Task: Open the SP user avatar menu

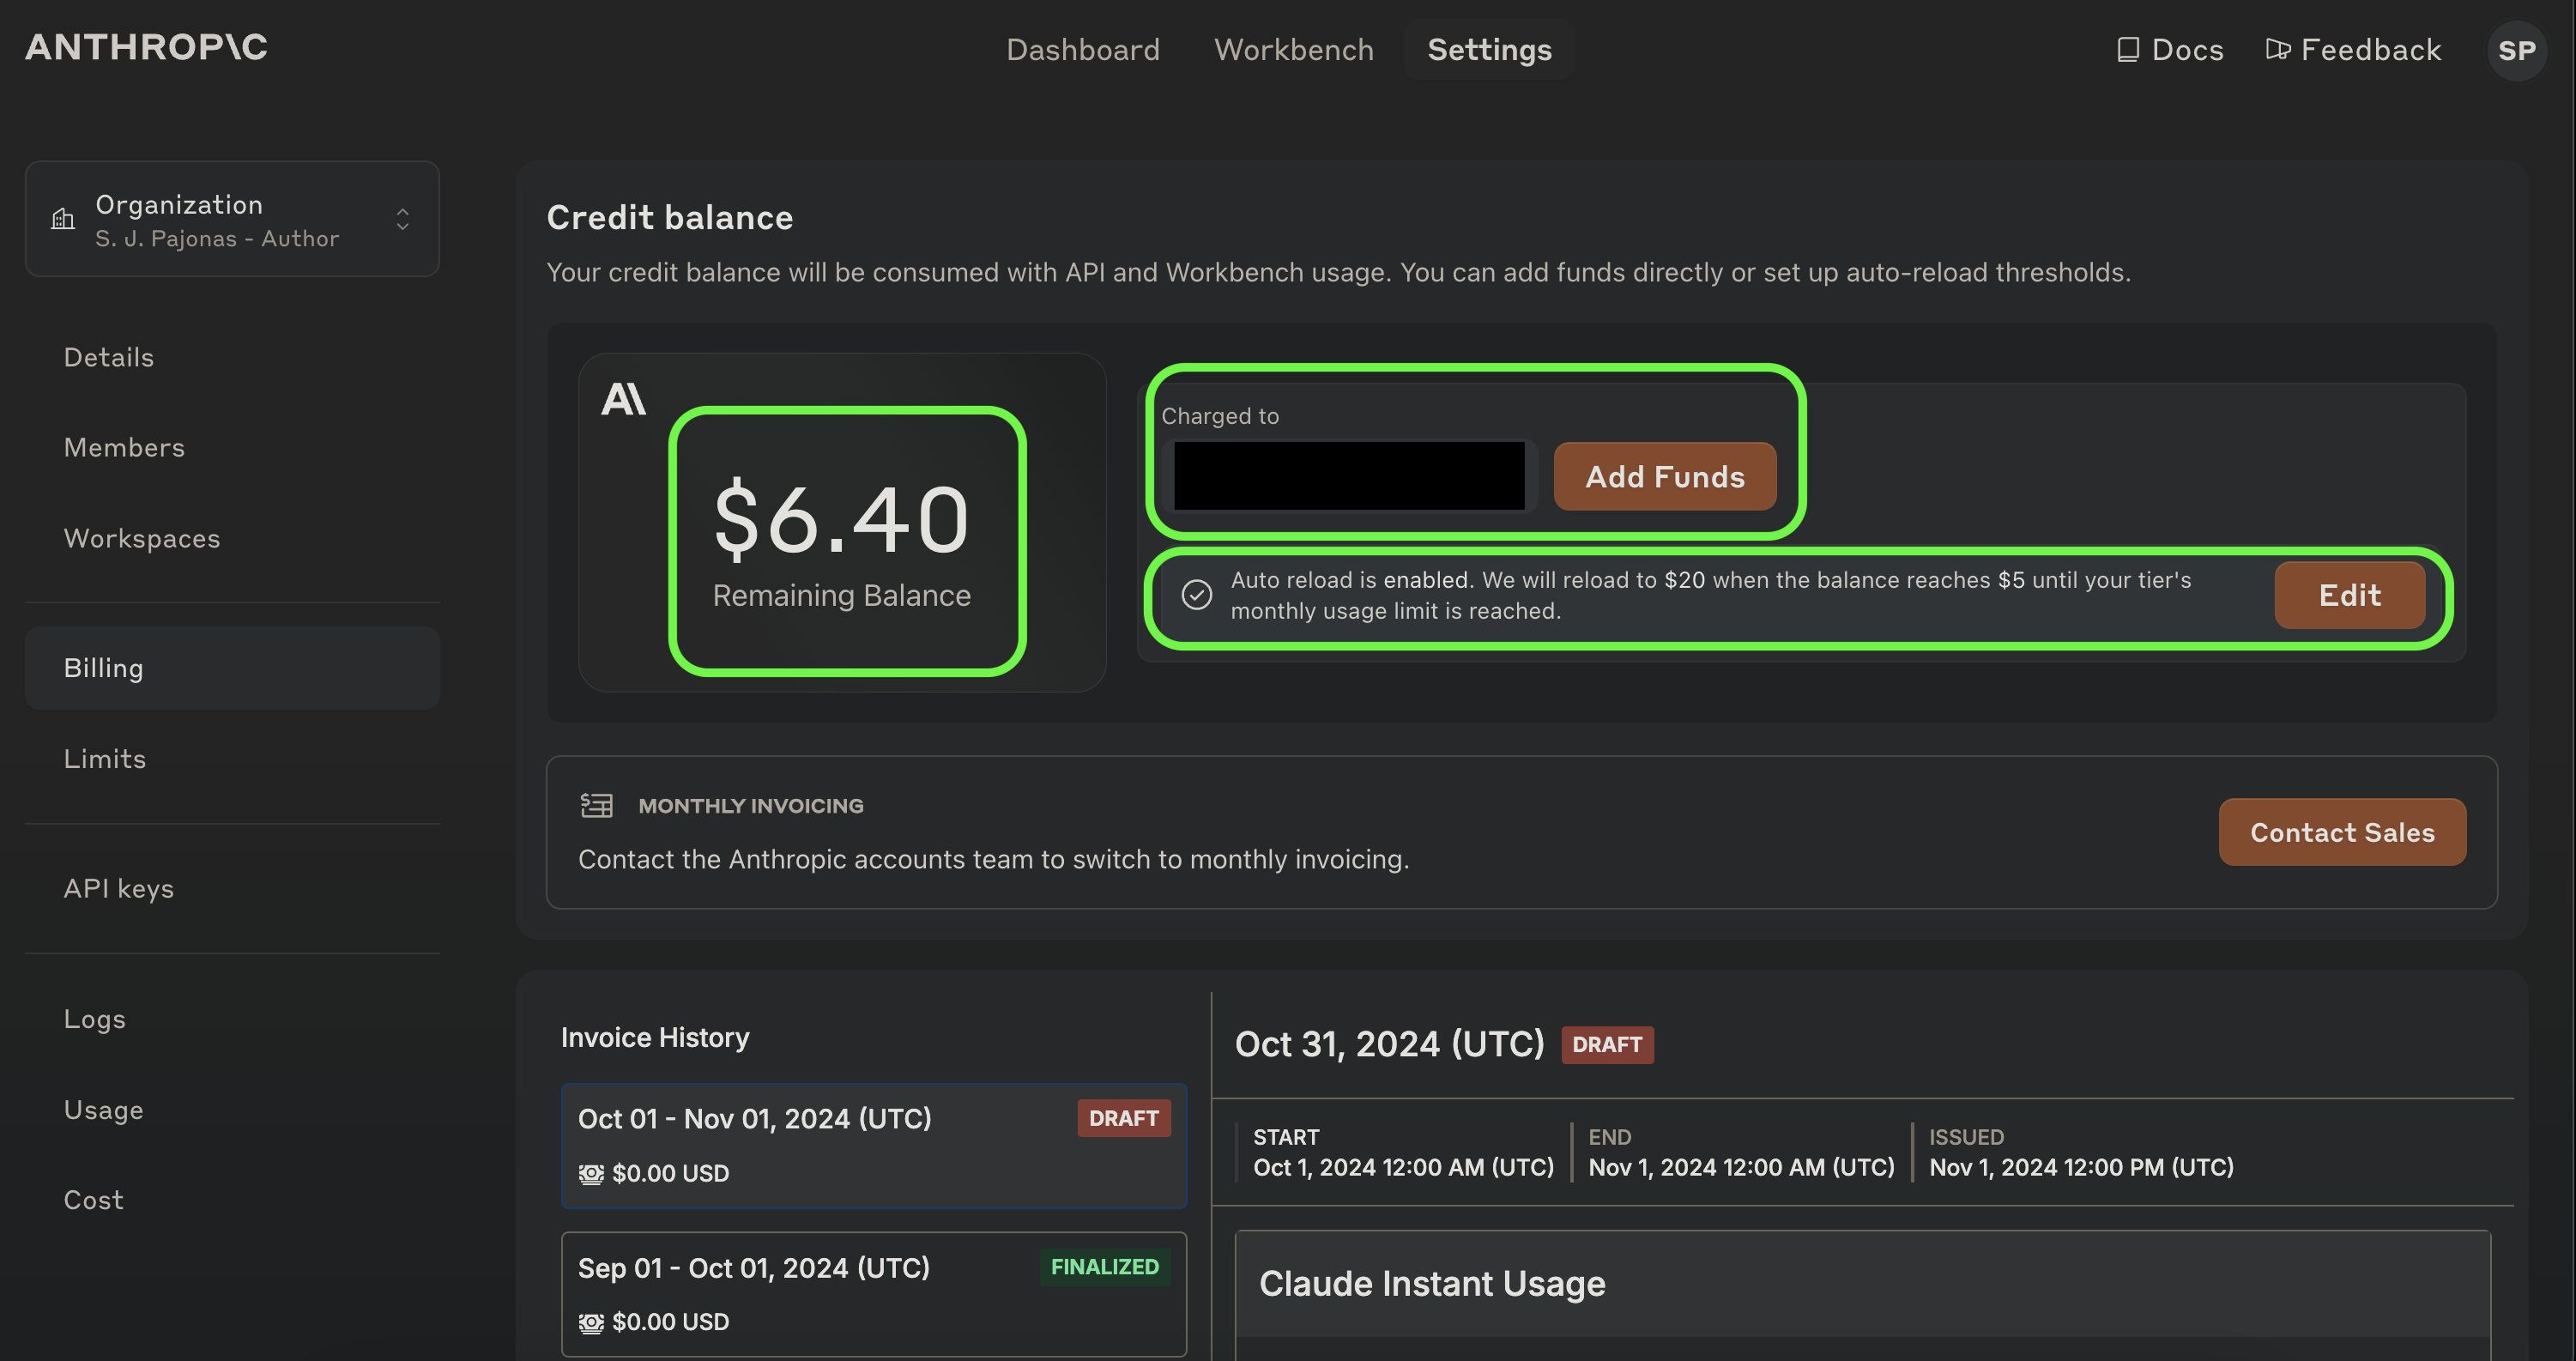Action: click(2516, 50)
